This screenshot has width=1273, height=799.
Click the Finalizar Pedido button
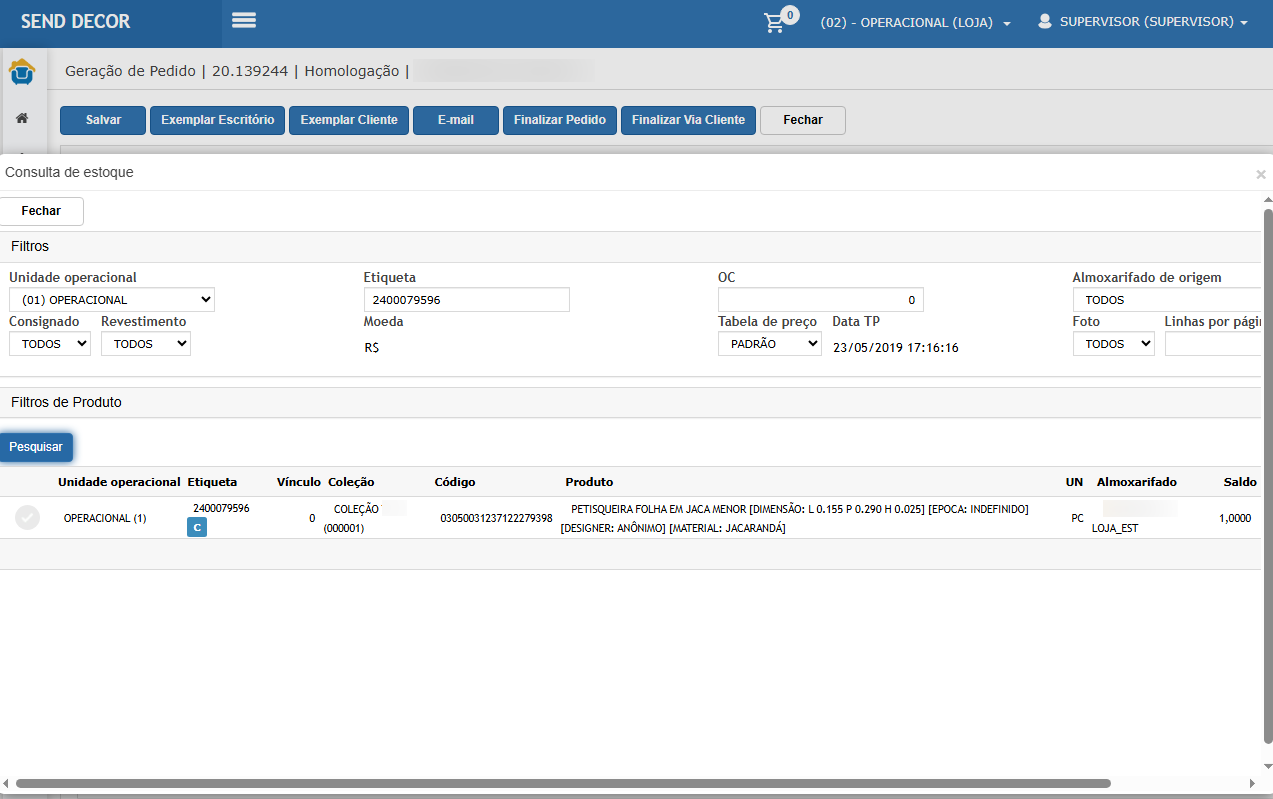[560, 120]
